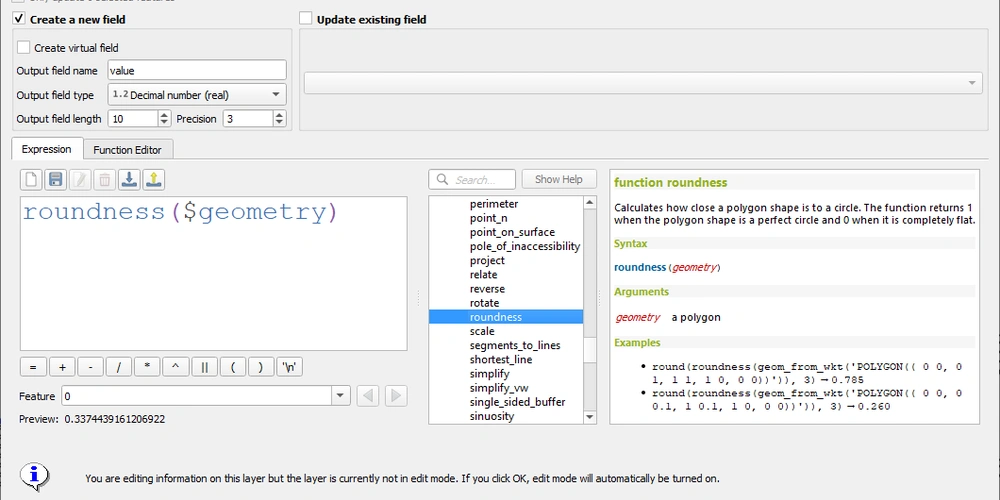The width and height of the screenshot is (1000, 500).
Task: Insert the minus operator
Action: [x=91, y=367]
